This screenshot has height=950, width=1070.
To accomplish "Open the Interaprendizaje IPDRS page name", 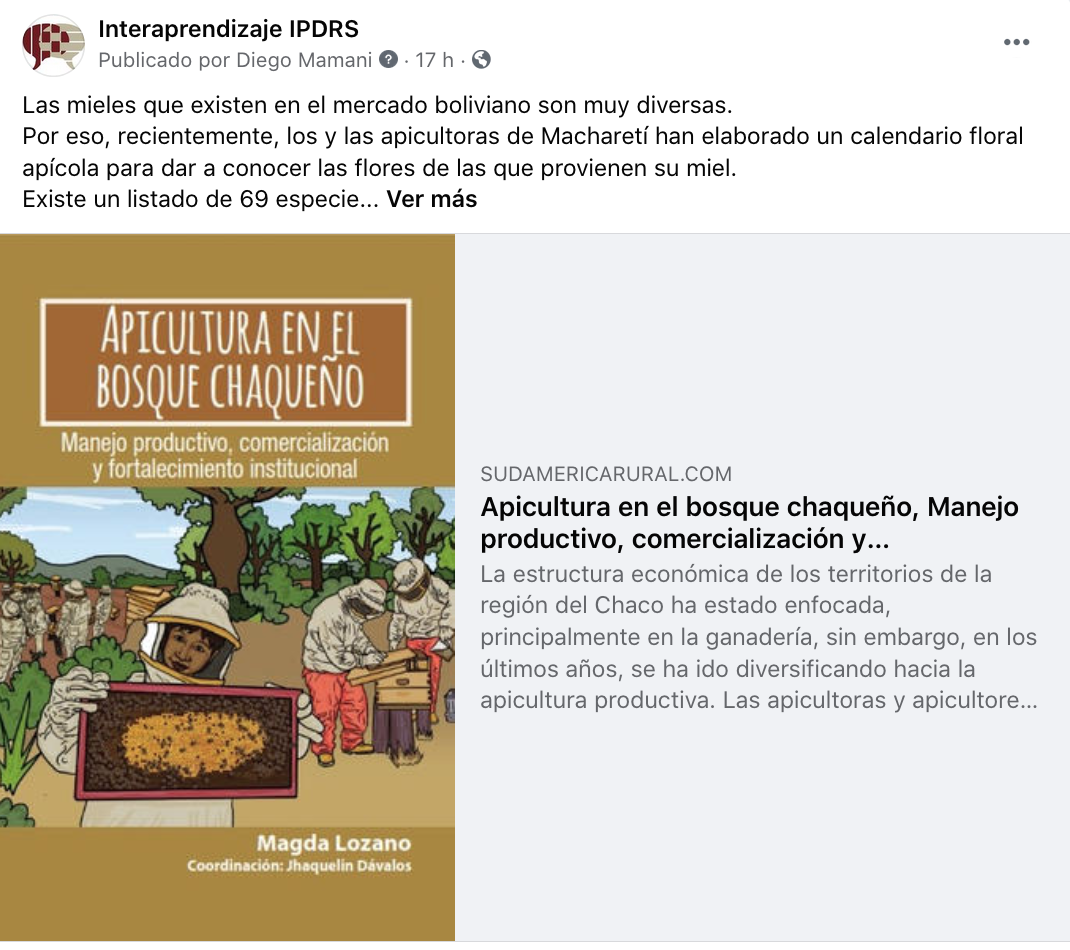I will [228, 29].
